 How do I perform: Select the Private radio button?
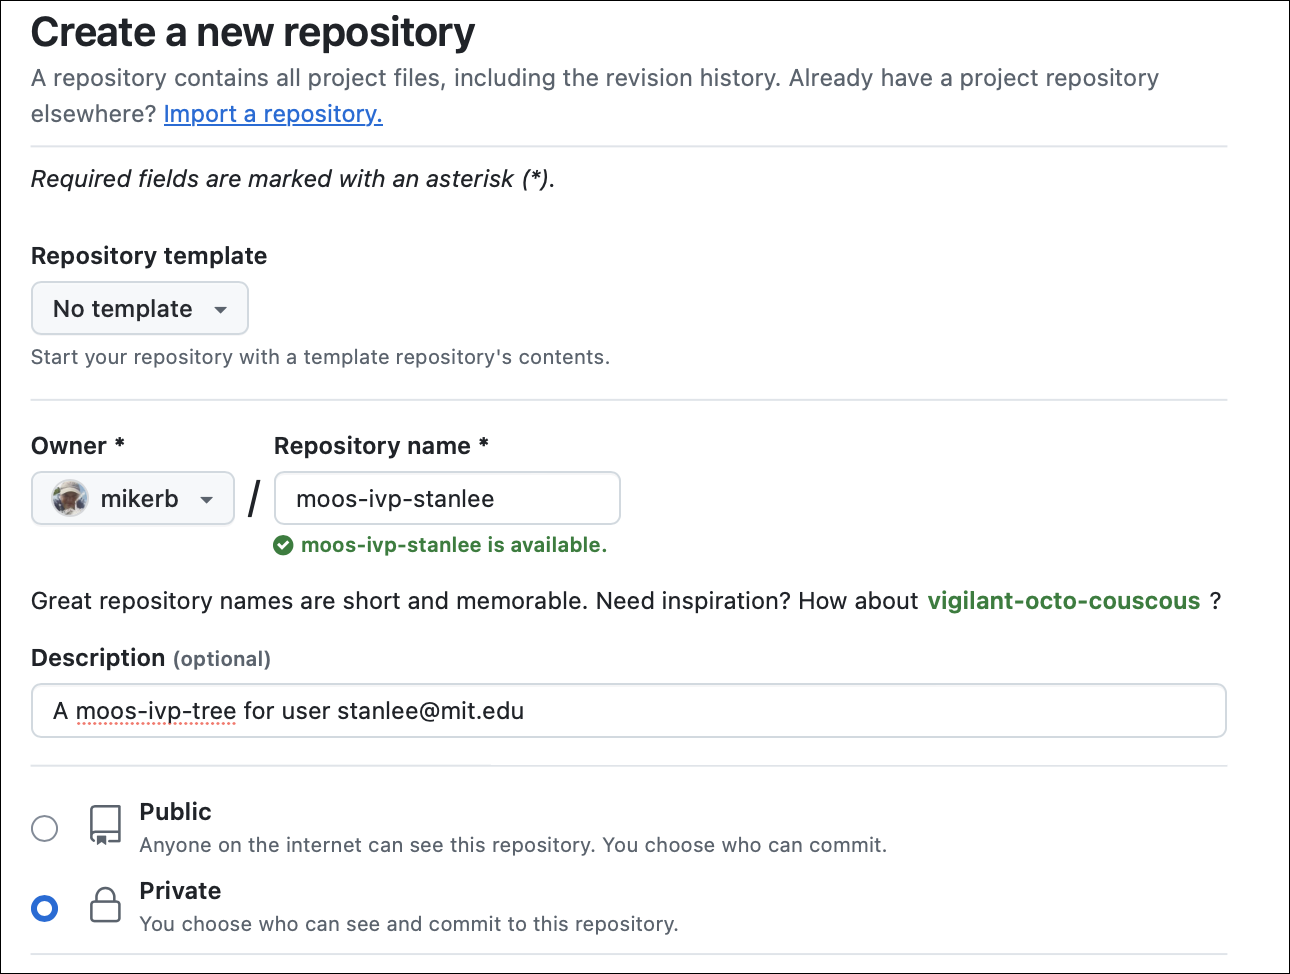click(x=45, y=908)
